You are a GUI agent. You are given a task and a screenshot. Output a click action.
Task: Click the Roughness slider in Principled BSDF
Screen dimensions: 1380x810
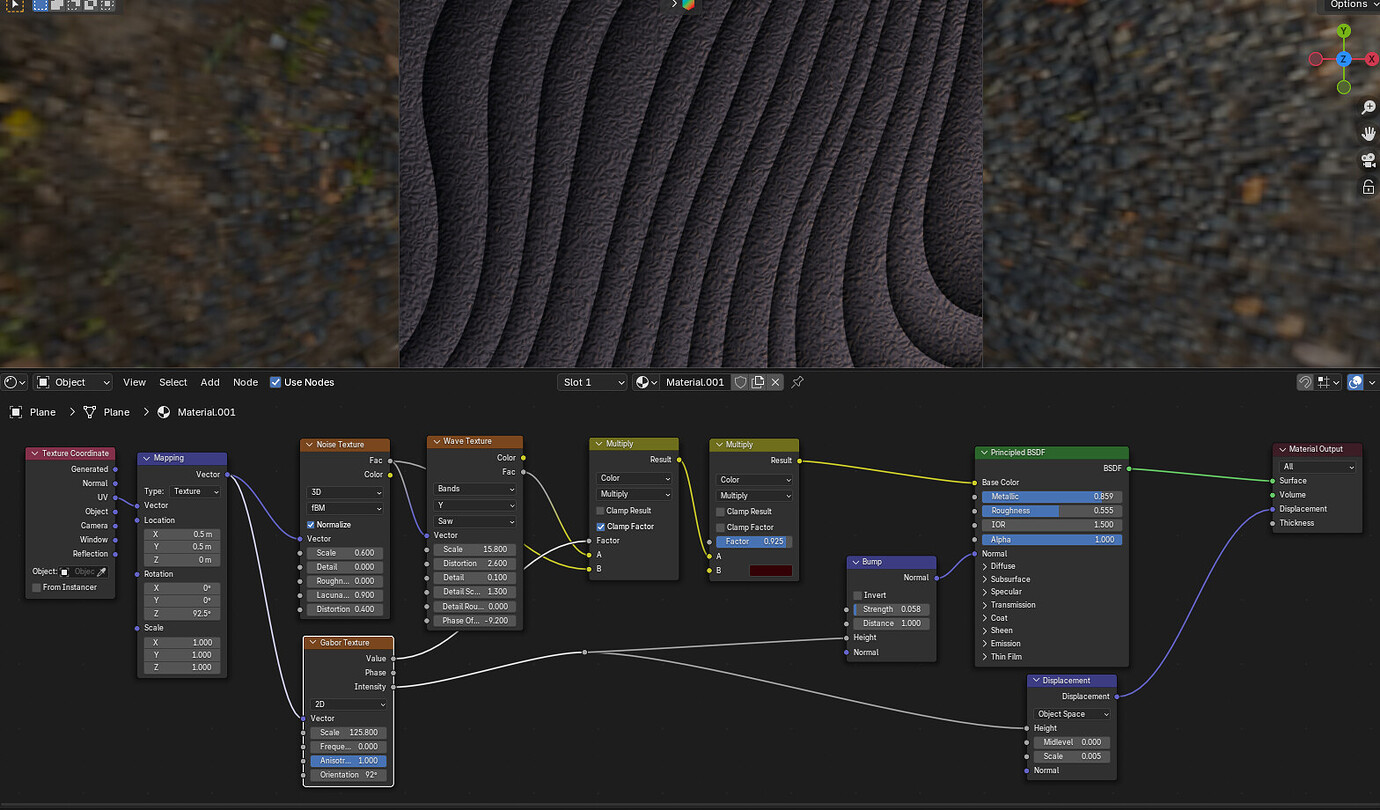click(1052, 510)
